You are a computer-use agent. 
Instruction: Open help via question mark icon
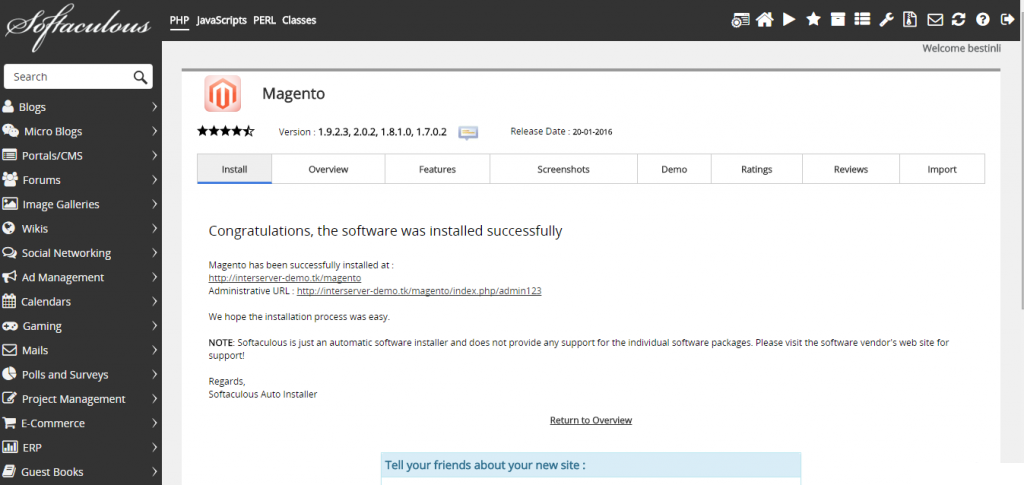pos(982,20)
